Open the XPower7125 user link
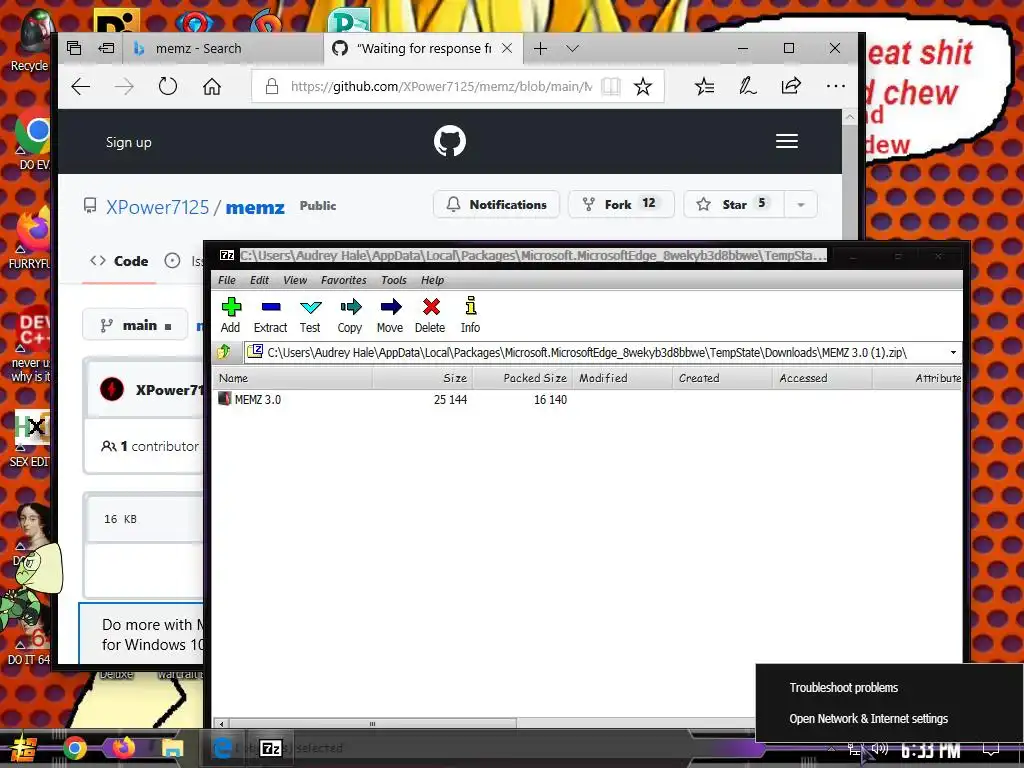Image resolution: width=1024 pixels, height=768 pixels. 157,207
